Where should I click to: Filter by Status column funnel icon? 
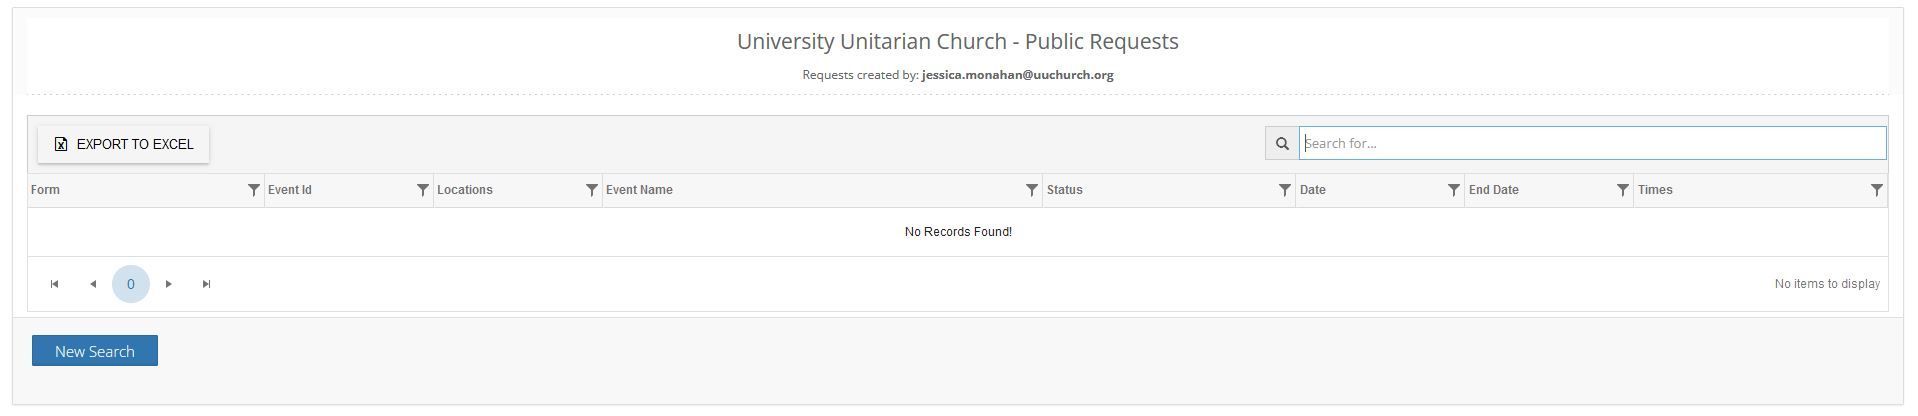(x=1285, y=190)
